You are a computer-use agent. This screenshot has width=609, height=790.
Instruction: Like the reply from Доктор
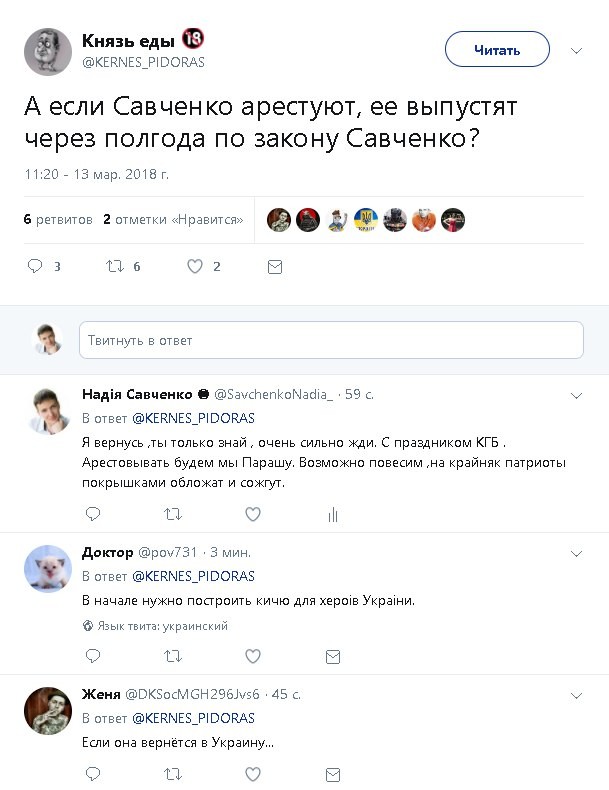[x=253, y=656]
